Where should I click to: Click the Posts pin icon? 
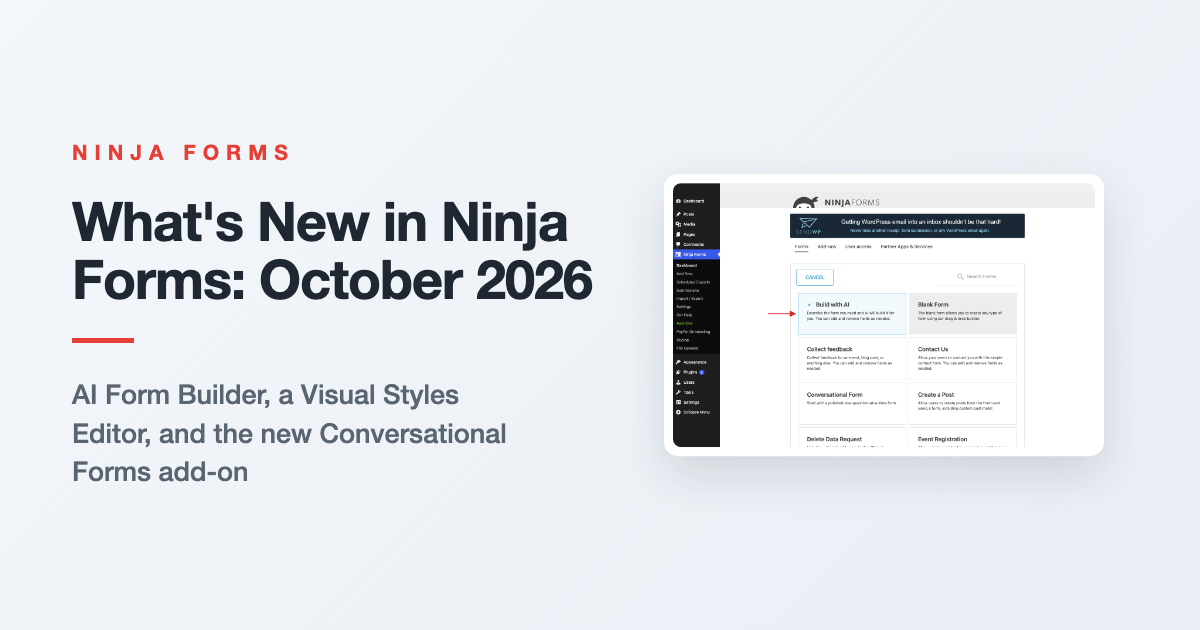(x=678, y=214)
